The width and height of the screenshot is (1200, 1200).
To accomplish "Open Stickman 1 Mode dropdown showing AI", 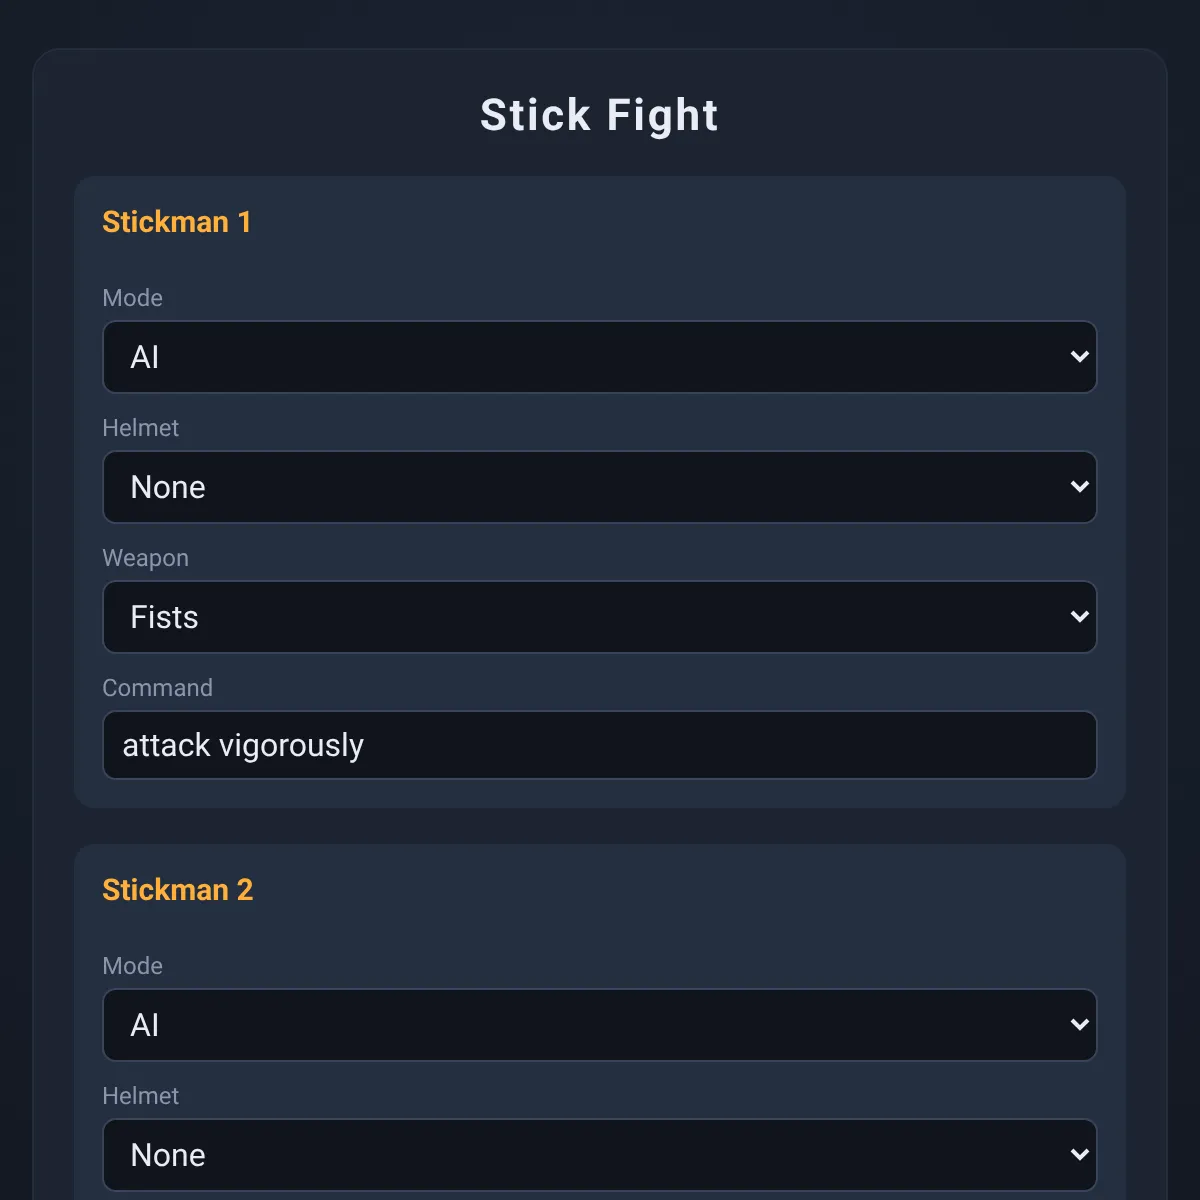I will click(600, 357).
